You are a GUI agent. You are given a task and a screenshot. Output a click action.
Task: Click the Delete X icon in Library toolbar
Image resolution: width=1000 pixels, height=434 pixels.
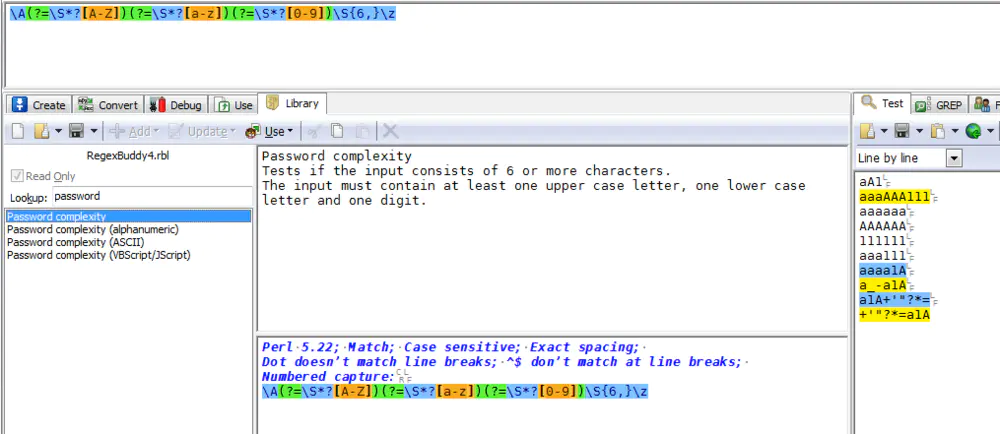coord(390,131)
